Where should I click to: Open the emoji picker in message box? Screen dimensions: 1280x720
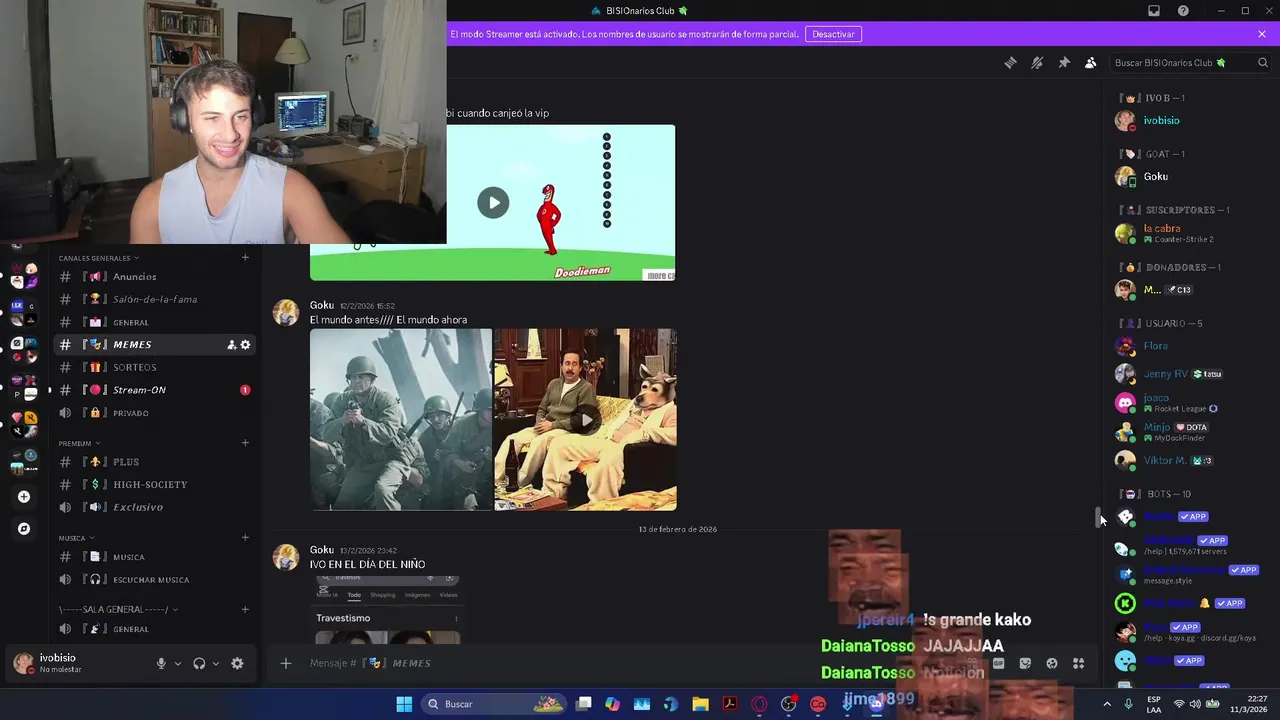tap(1052, 663)
